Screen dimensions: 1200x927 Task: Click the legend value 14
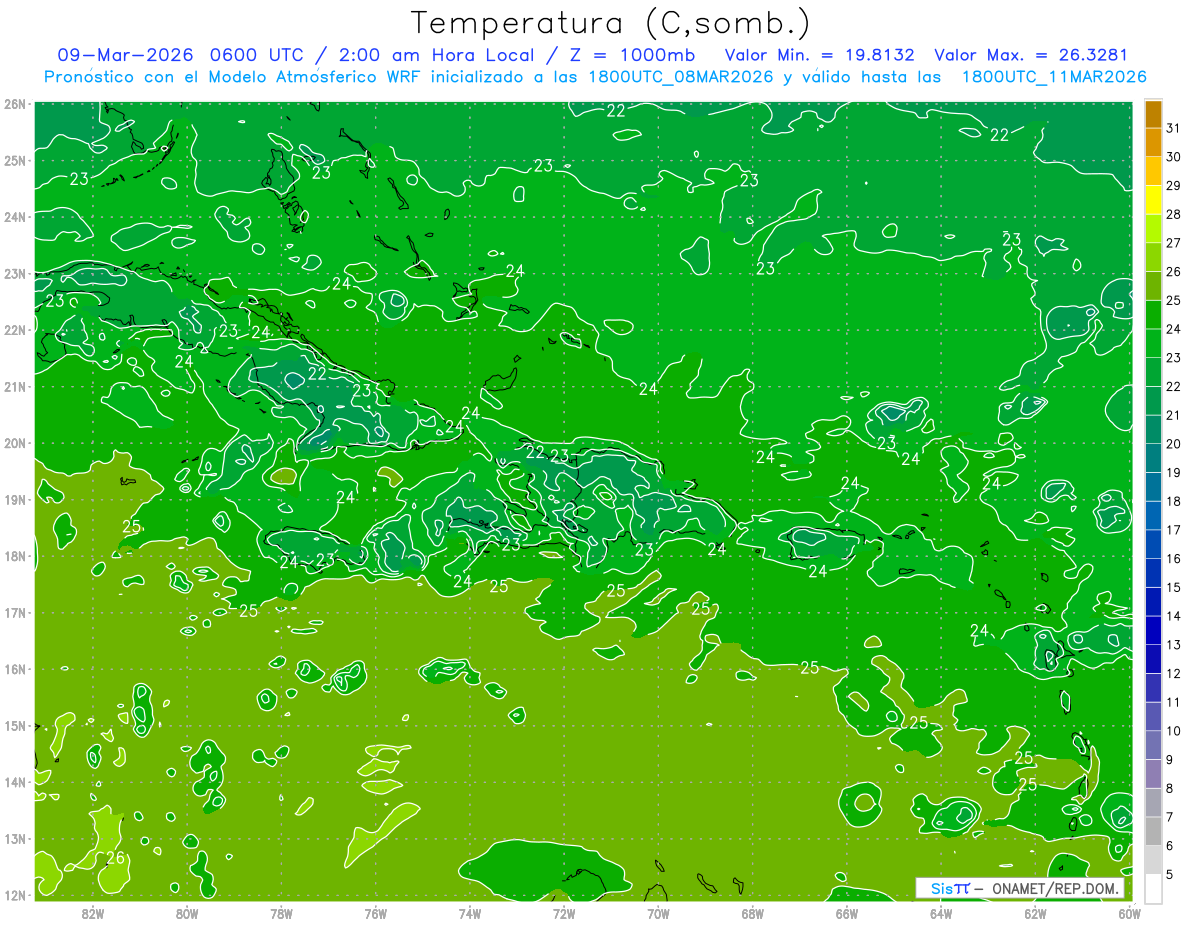click(x=1173, y=616)
